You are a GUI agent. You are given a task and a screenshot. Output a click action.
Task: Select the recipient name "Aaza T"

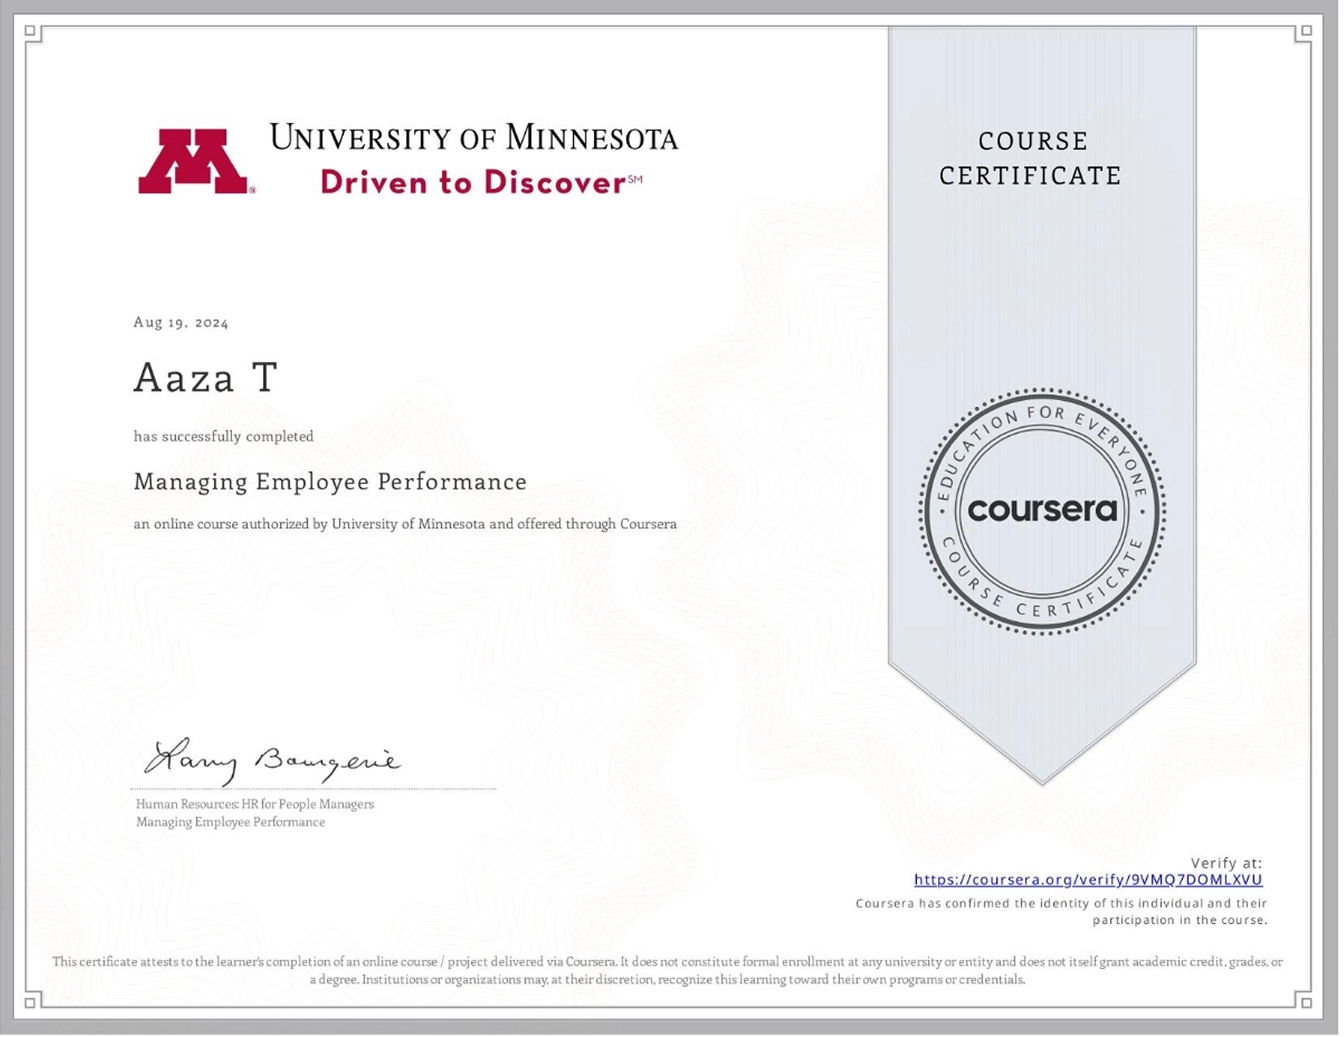(205, 378)
